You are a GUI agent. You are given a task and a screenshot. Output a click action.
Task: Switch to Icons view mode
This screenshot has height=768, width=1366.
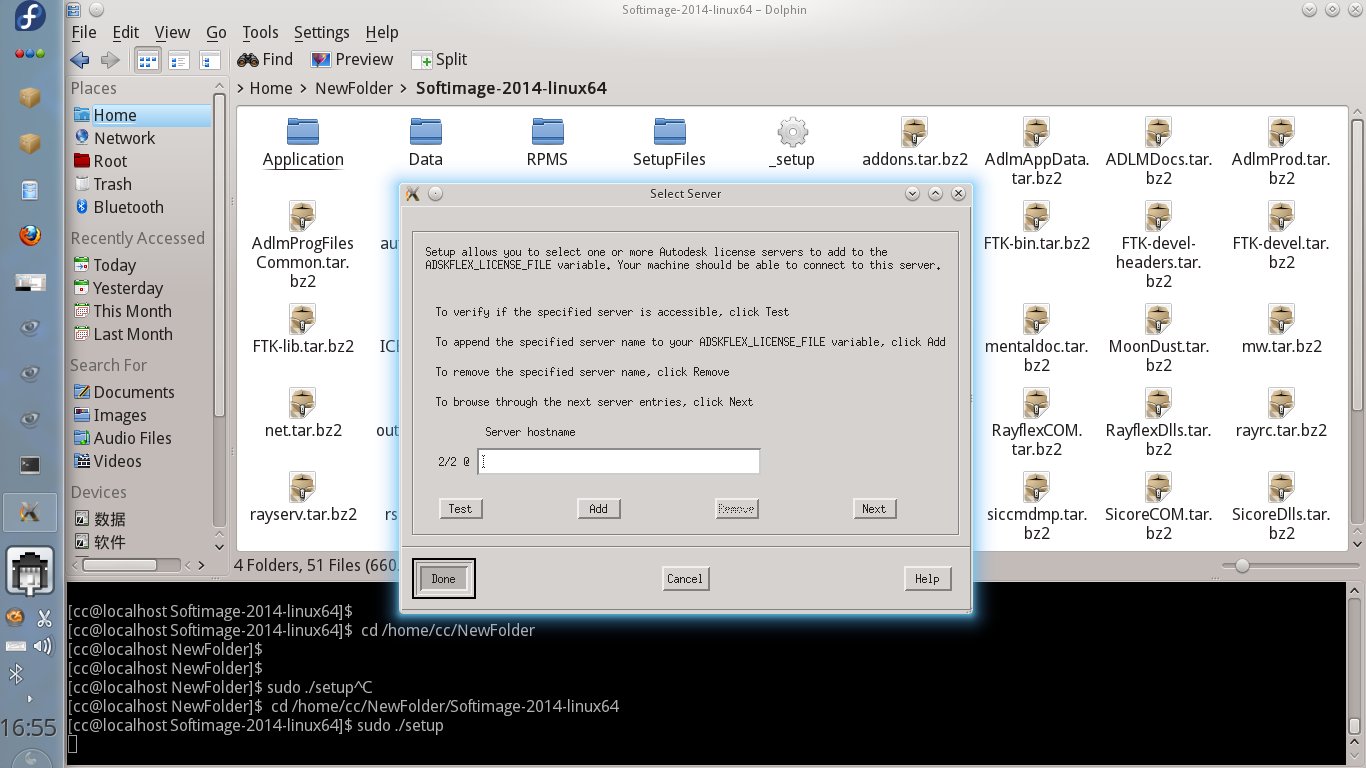click(148, 60)
